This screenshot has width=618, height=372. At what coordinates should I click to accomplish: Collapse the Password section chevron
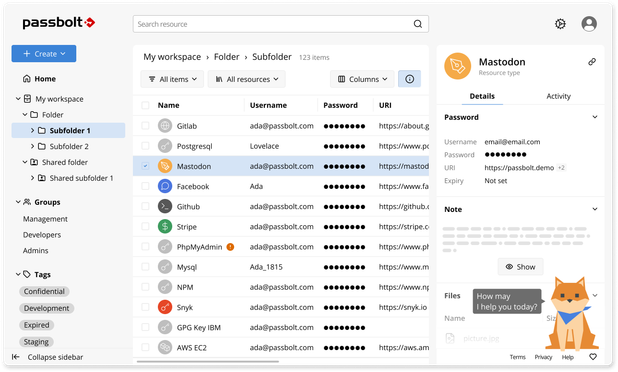595,117
